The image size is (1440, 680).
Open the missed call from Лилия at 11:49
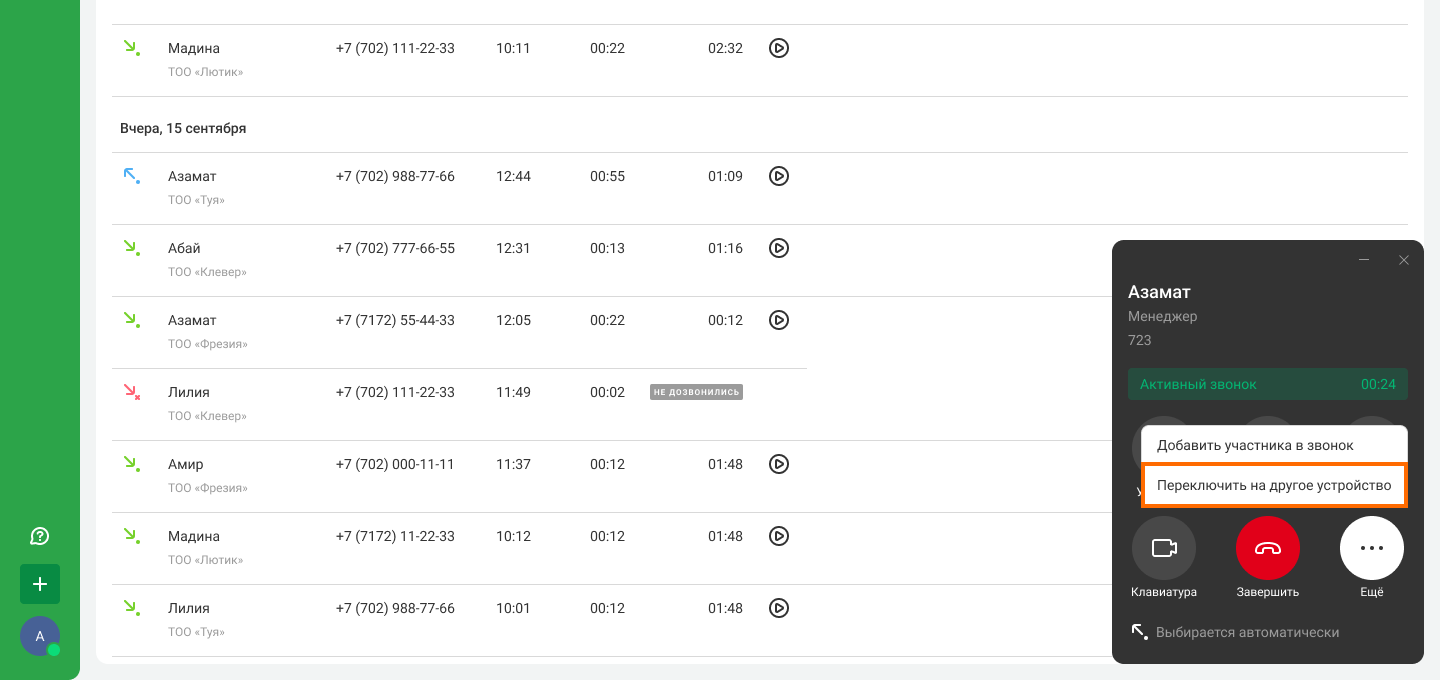(x=189, y=392)
